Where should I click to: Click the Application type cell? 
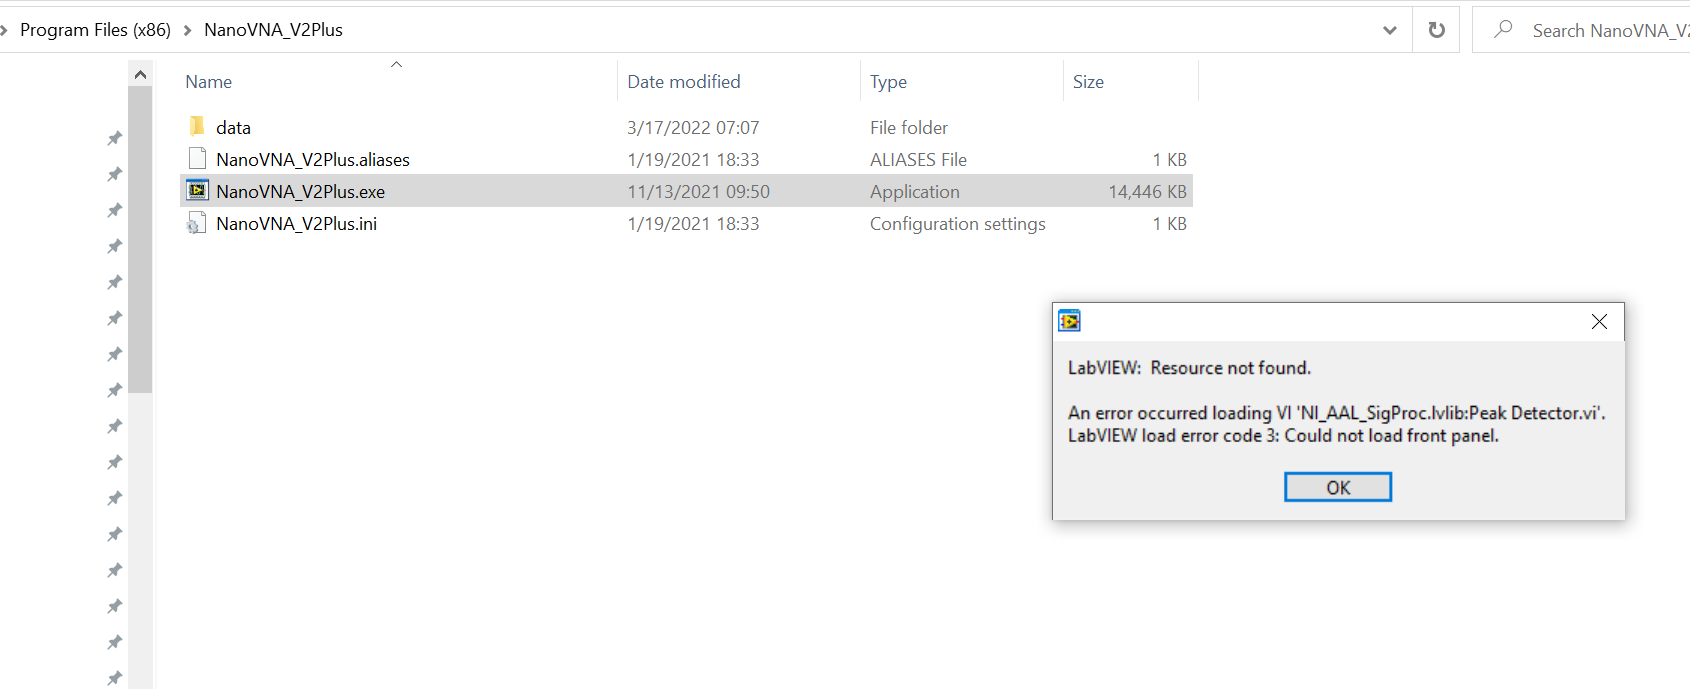[914, 191]
